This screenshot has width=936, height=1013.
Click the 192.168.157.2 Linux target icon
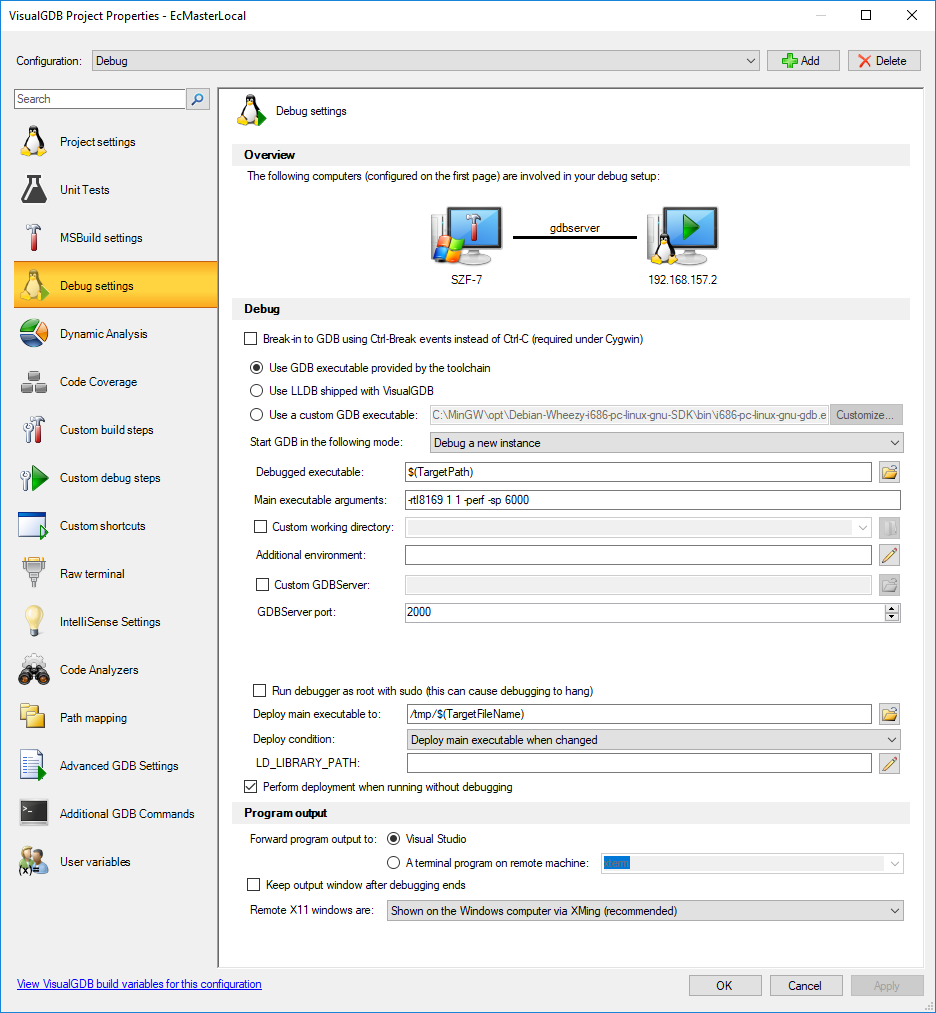click(x=682, y=235)
